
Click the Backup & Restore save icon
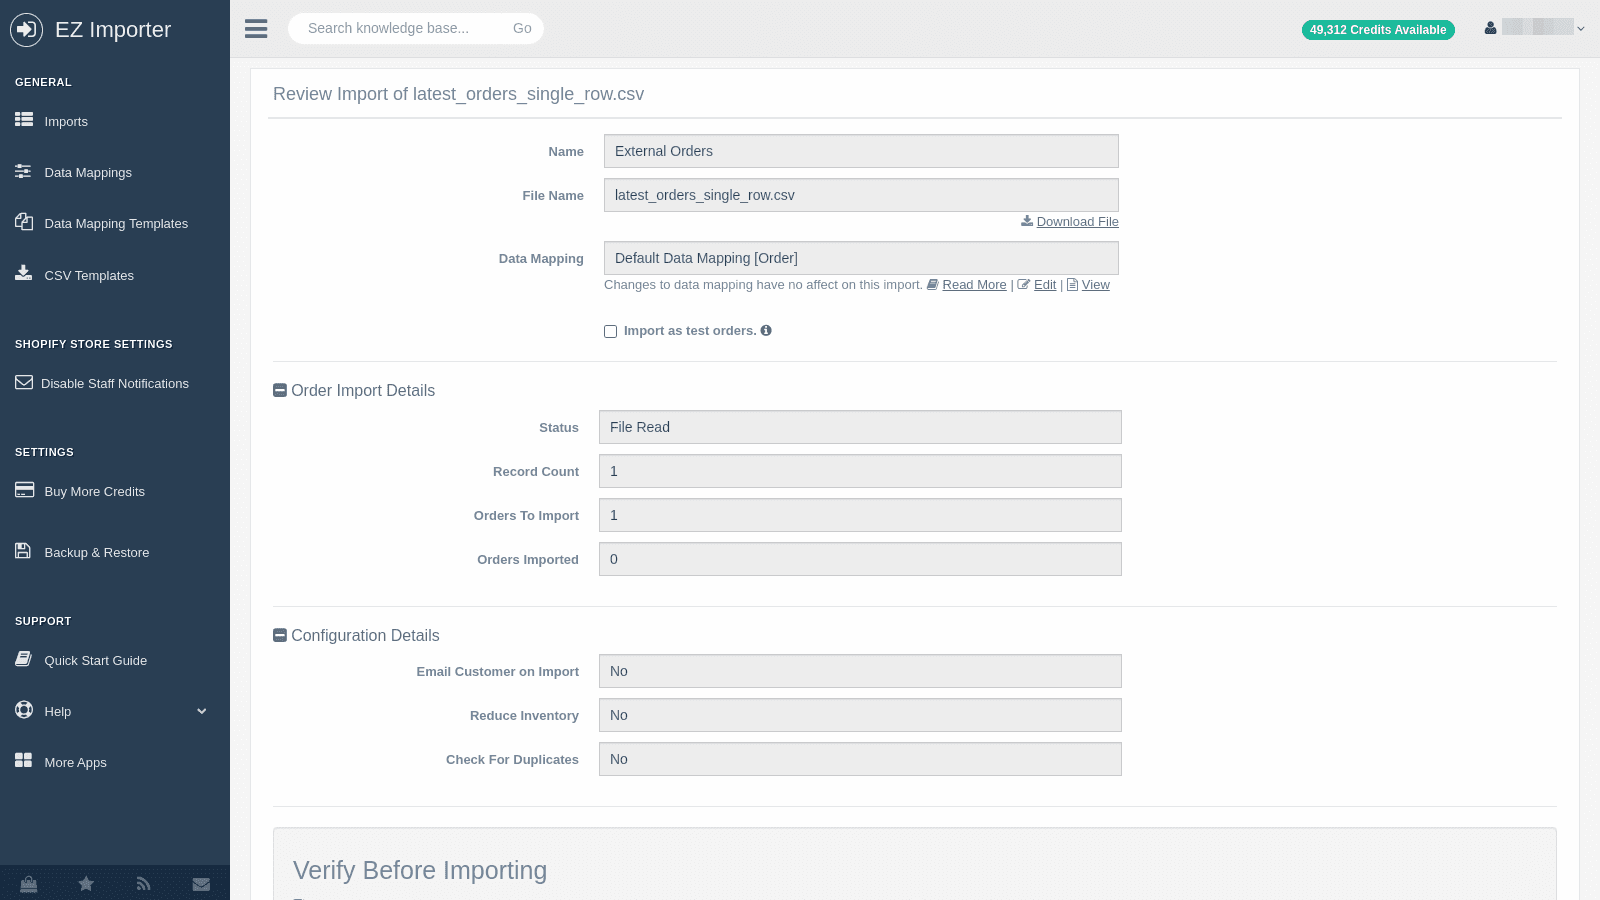23,551
